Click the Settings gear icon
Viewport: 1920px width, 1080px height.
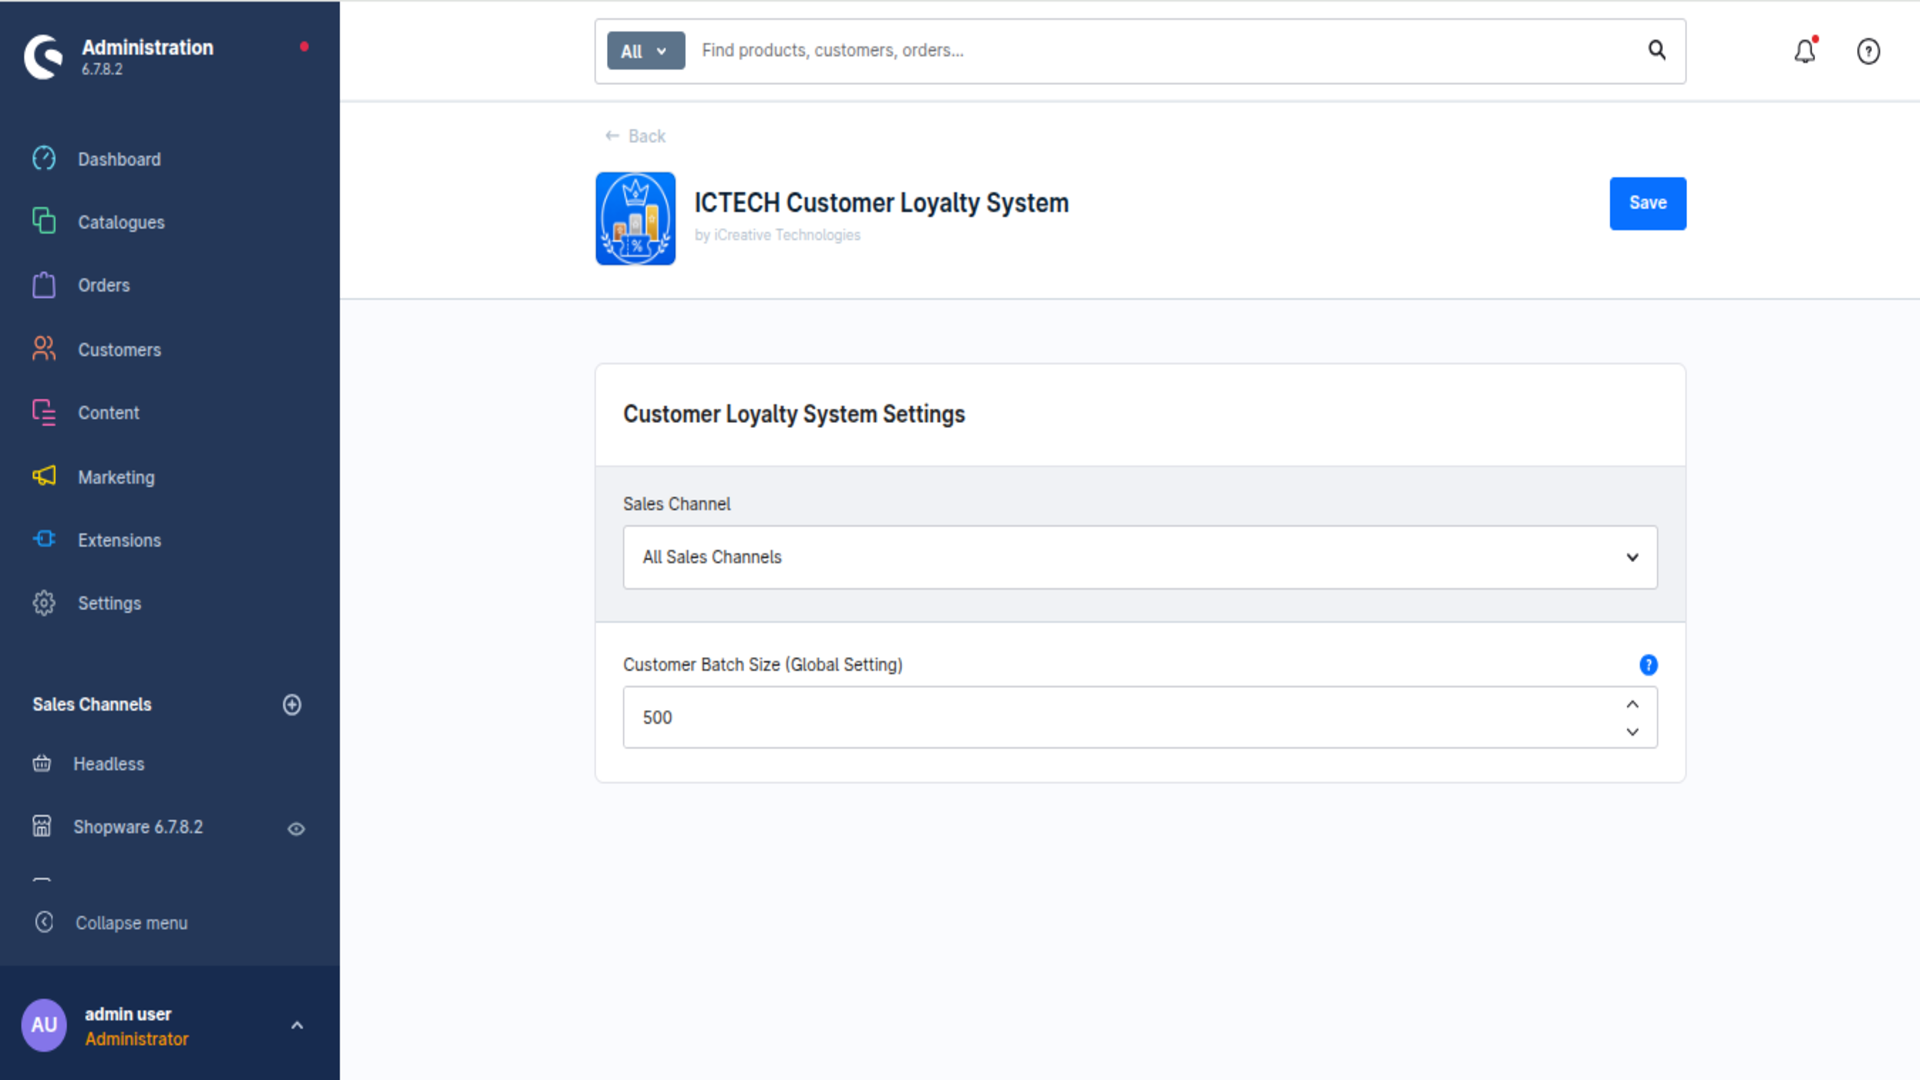44,603
